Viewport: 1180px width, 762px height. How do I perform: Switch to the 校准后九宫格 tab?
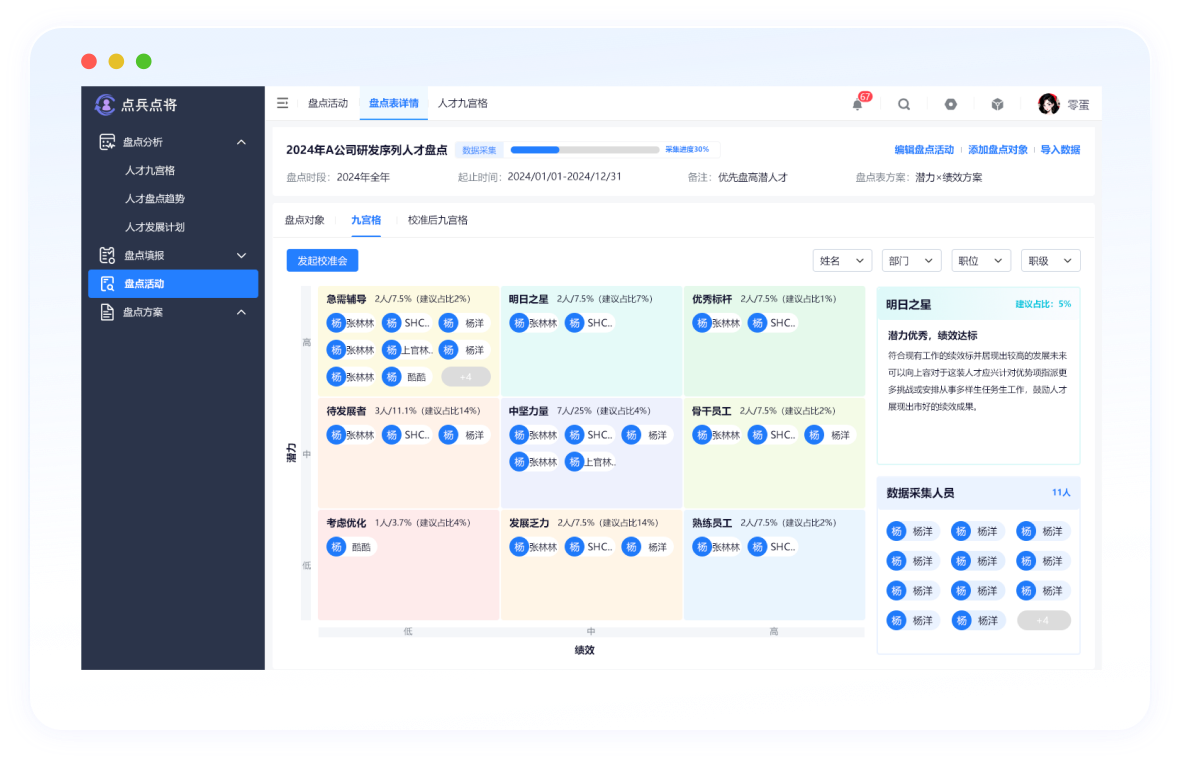point(438,220)
